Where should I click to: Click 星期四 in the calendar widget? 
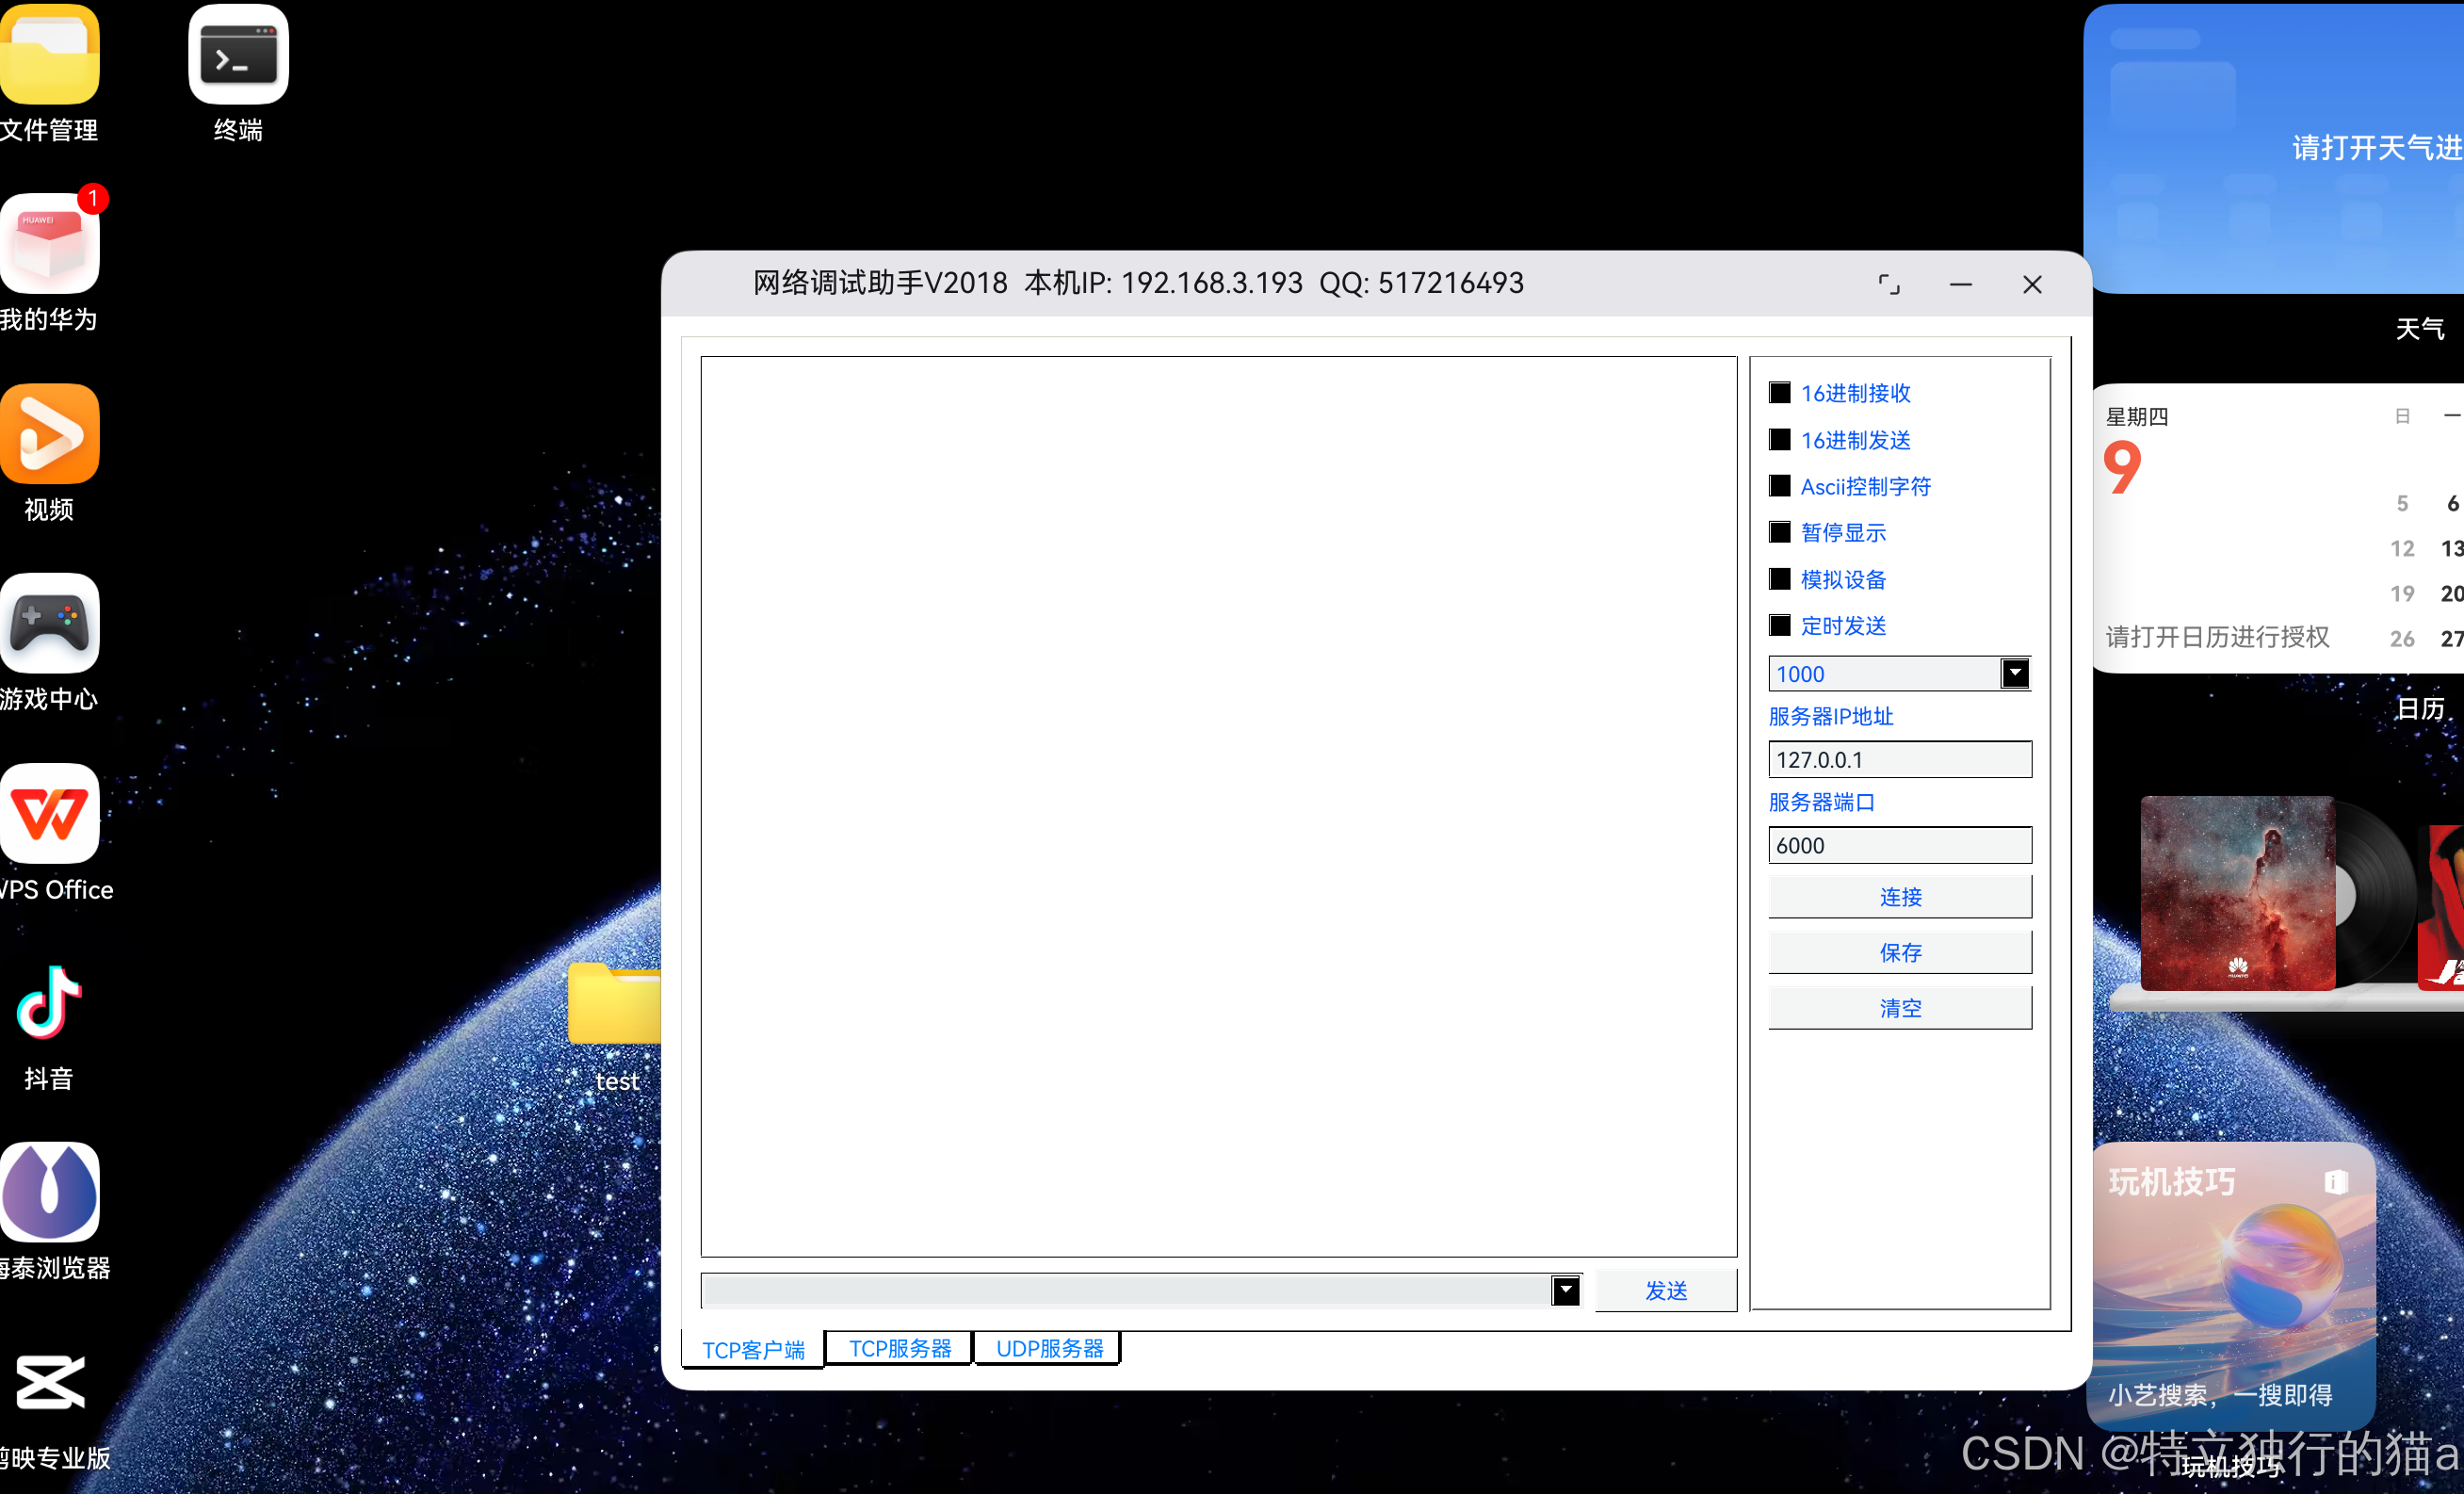coord(2137,417)
